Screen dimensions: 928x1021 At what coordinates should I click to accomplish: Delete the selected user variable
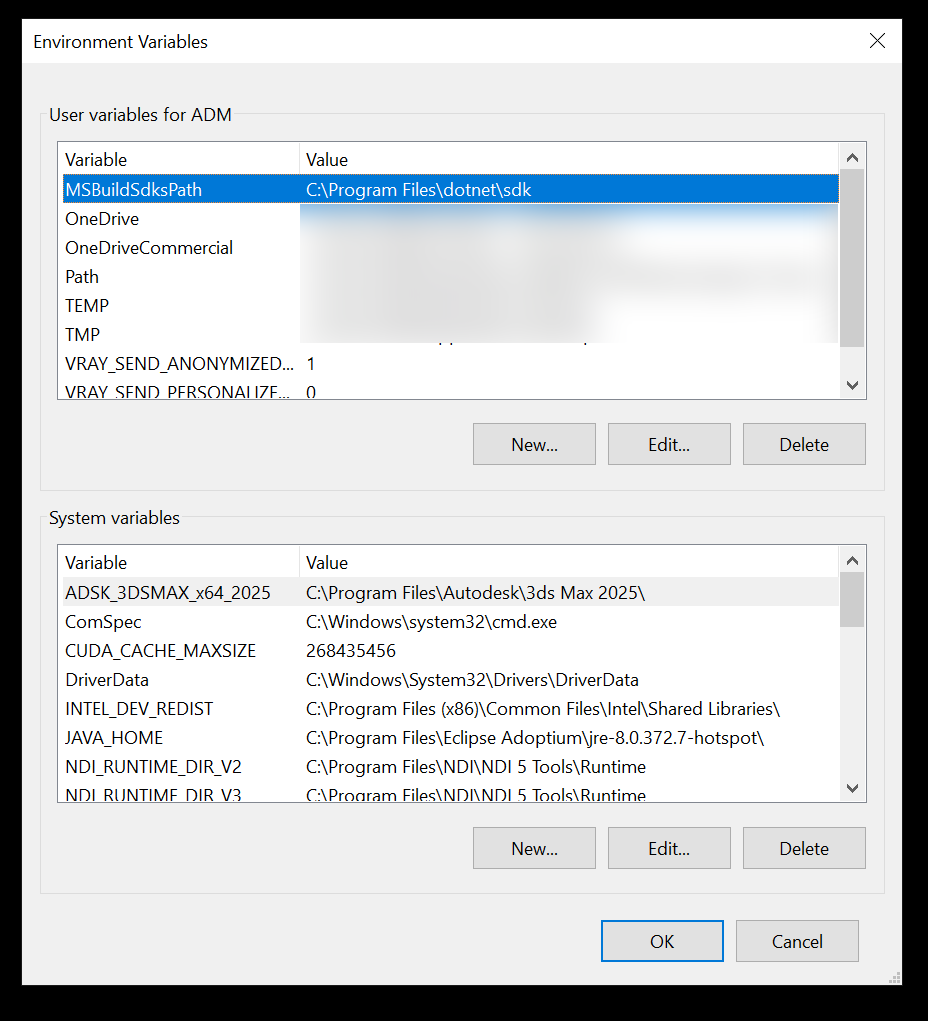click(803, 444)
